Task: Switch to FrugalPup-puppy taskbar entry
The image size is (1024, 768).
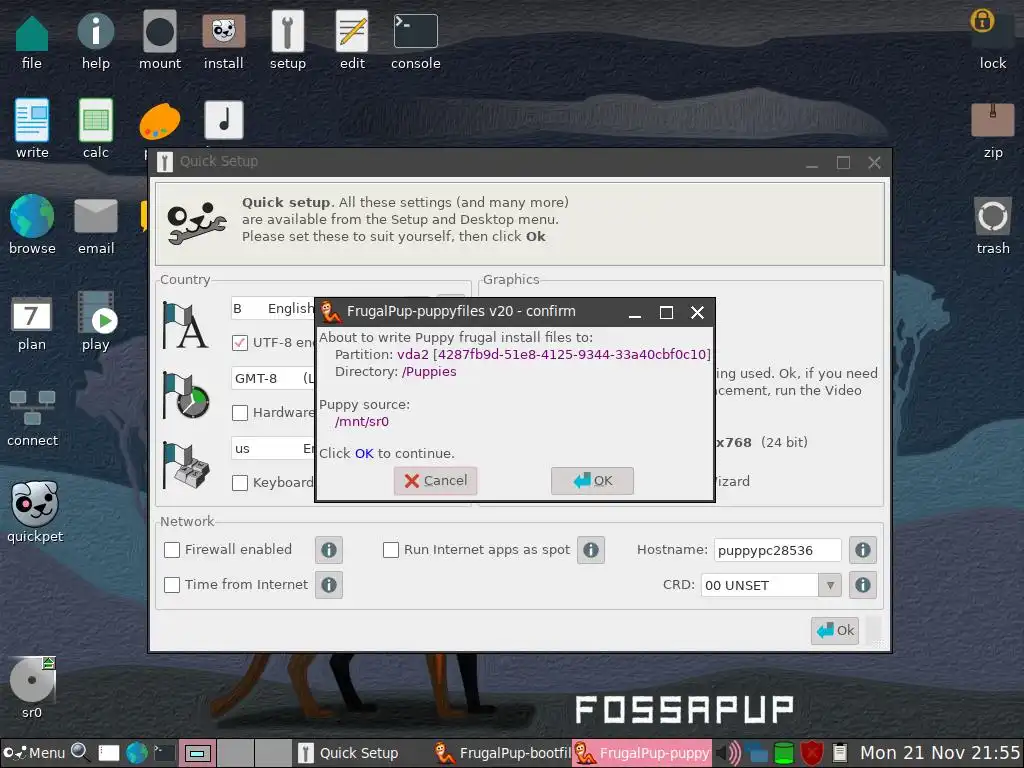Action: click(642, 753)
